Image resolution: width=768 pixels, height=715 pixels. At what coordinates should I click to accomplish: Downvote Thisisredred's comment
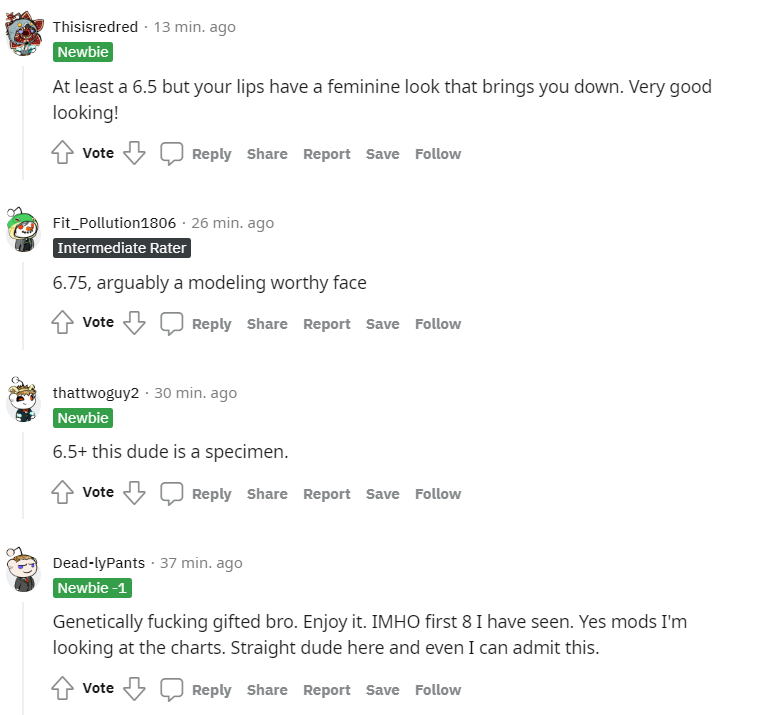click(134, 153)
